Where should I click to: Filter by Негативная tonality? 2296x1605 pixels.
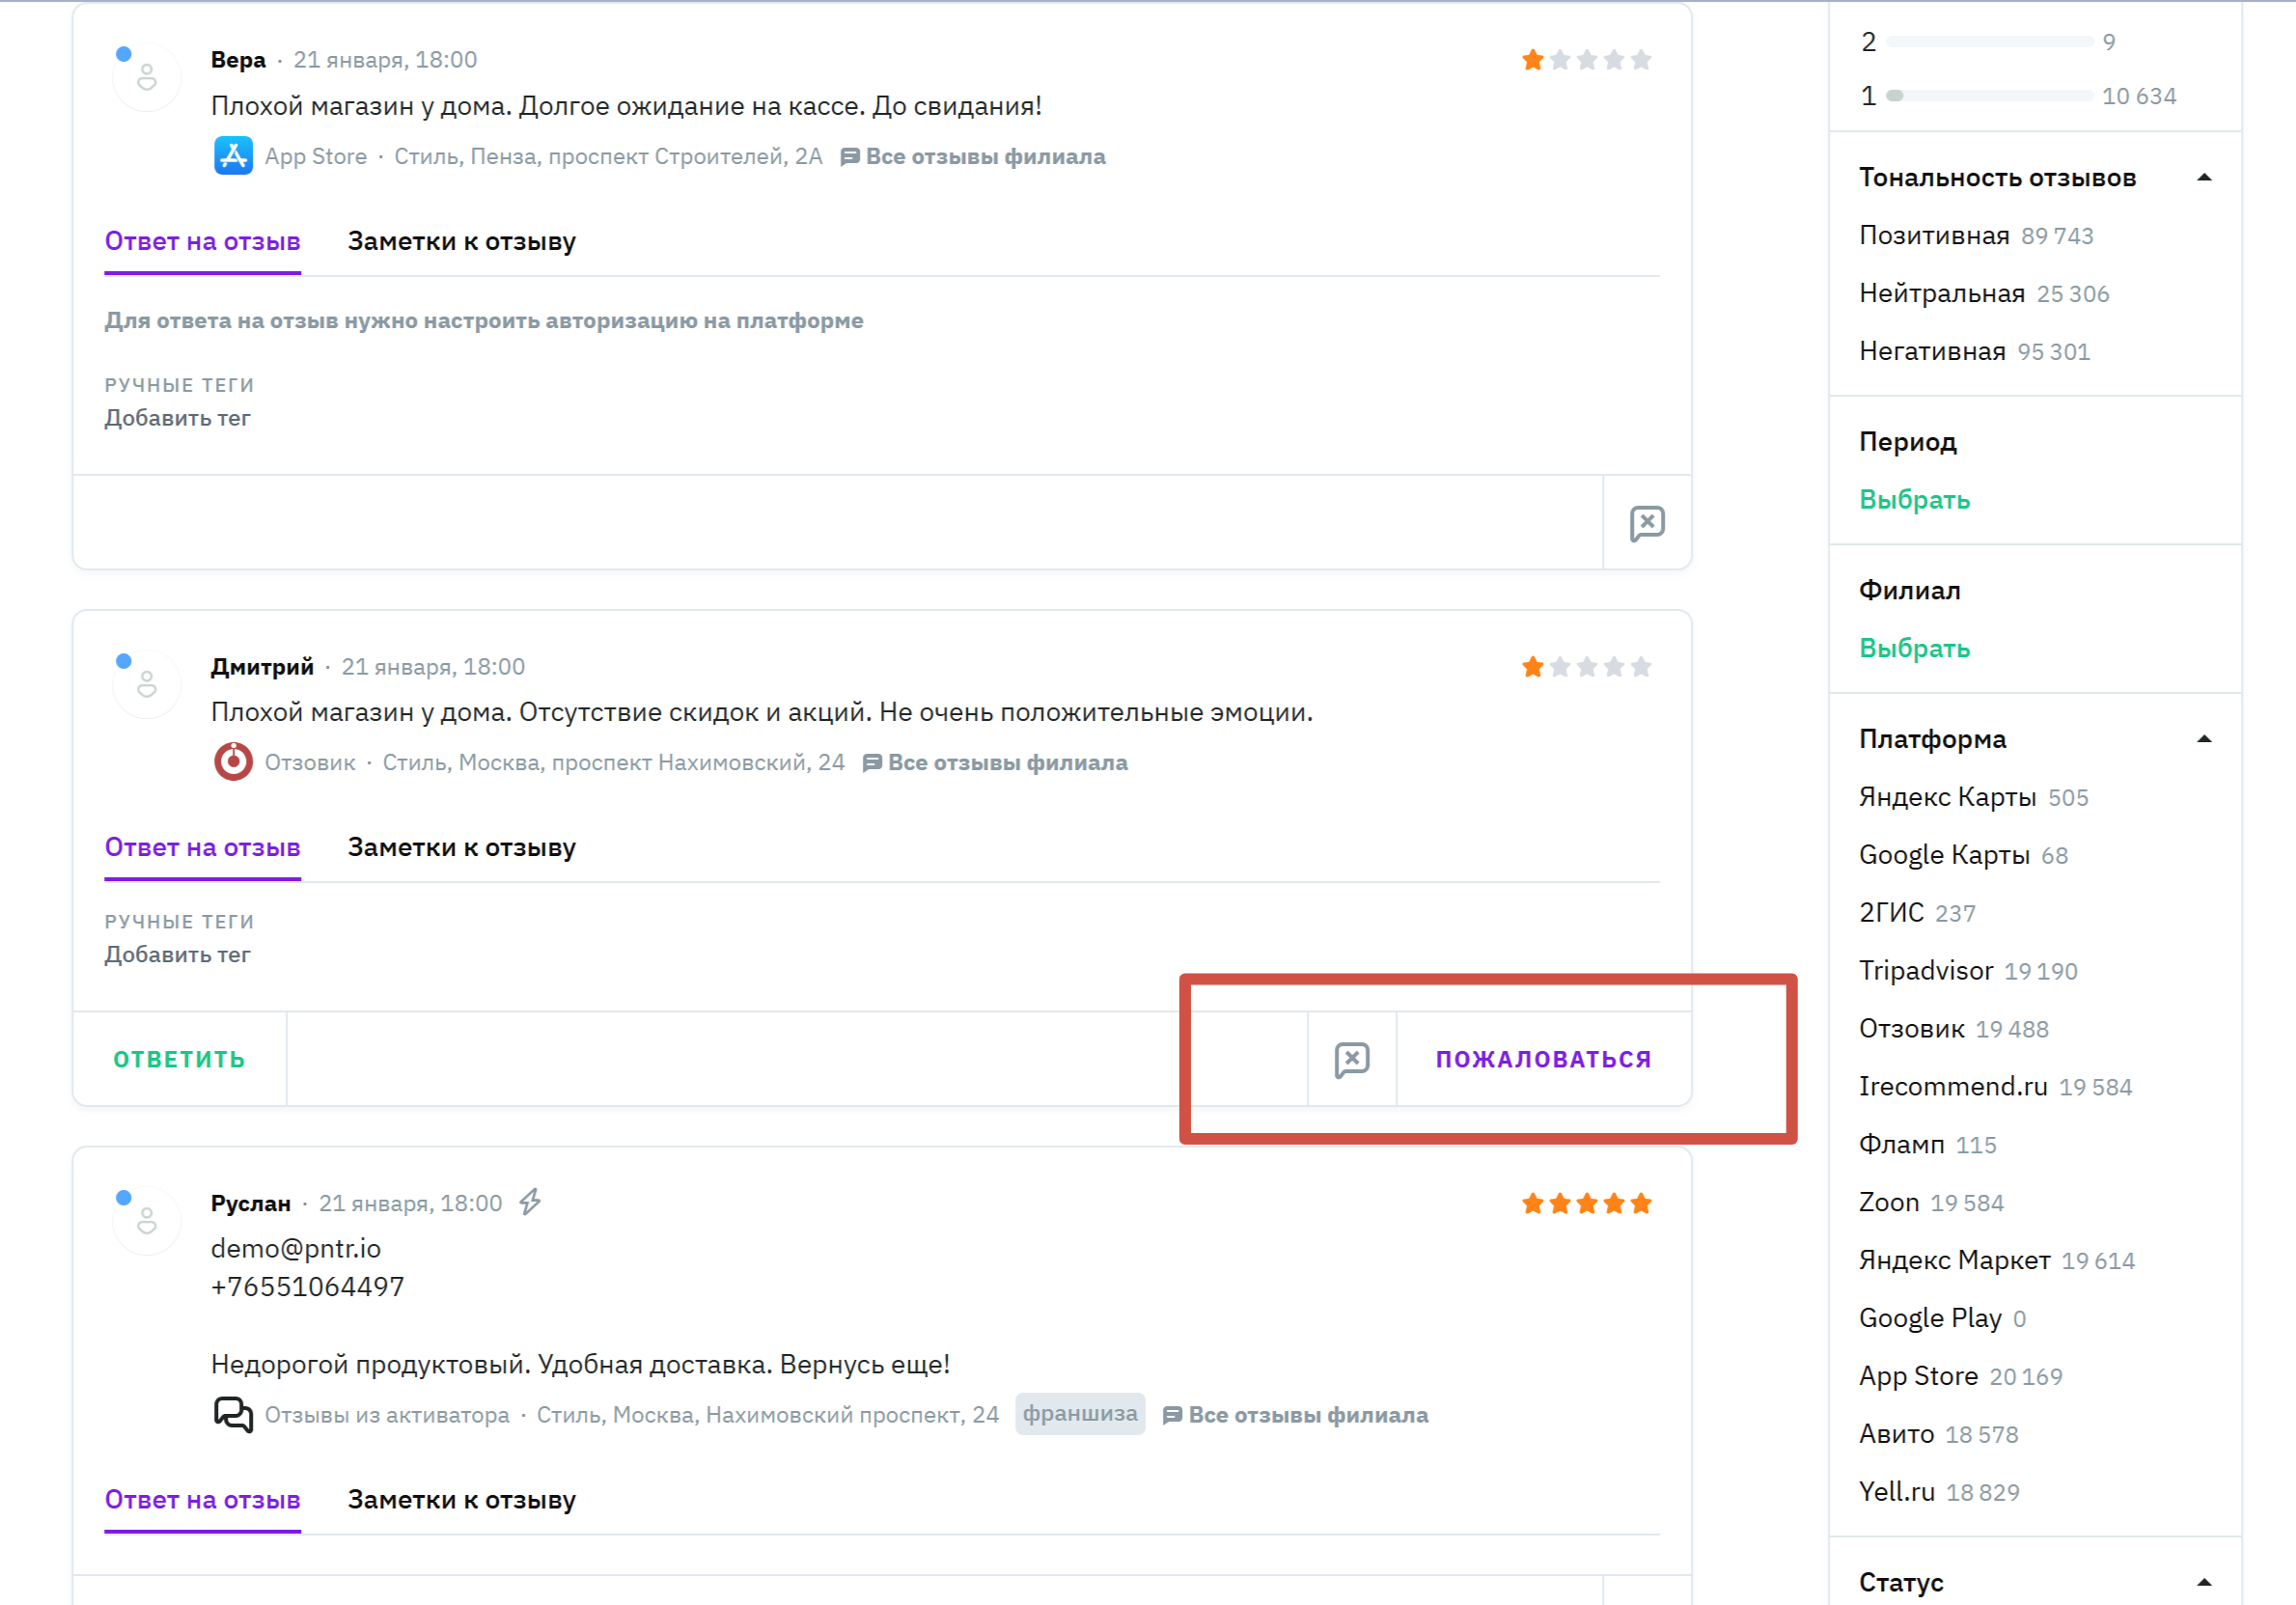click(1932, 352)
